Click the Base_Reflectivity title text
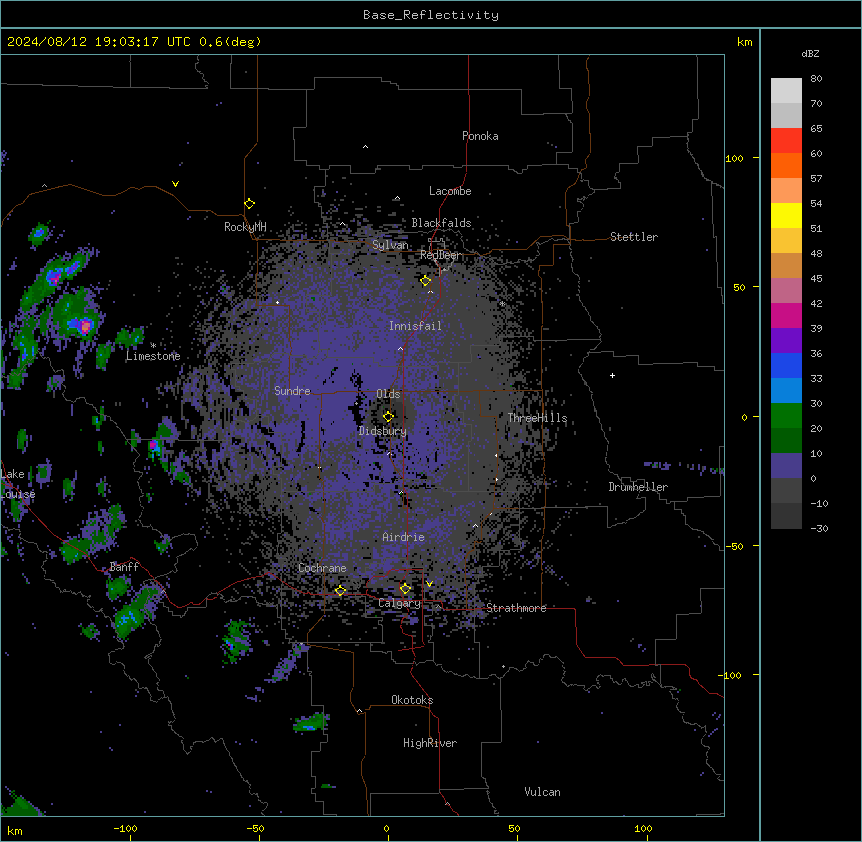 point(431,15)
